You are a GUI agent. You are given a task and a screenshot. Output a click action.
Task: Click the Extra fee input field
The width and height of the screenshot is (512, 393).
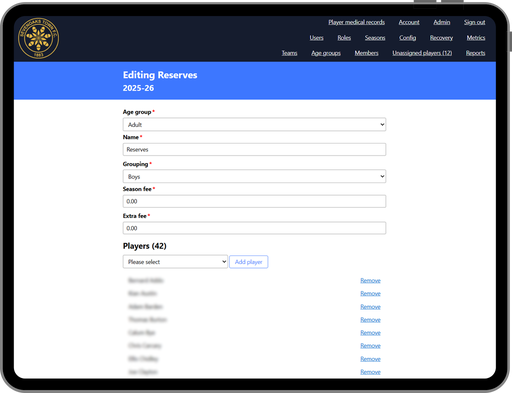(254, 228)
